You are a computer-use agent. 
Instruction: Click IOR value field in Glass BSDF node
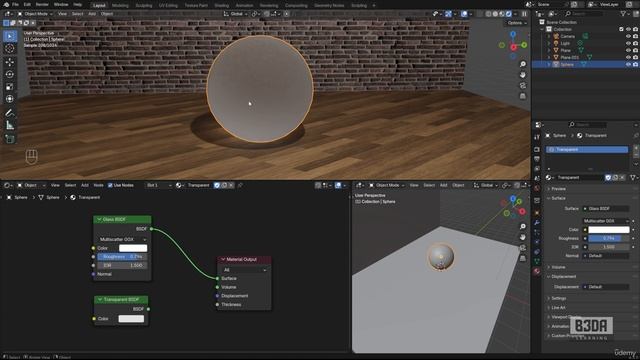[x=122, y=265]
